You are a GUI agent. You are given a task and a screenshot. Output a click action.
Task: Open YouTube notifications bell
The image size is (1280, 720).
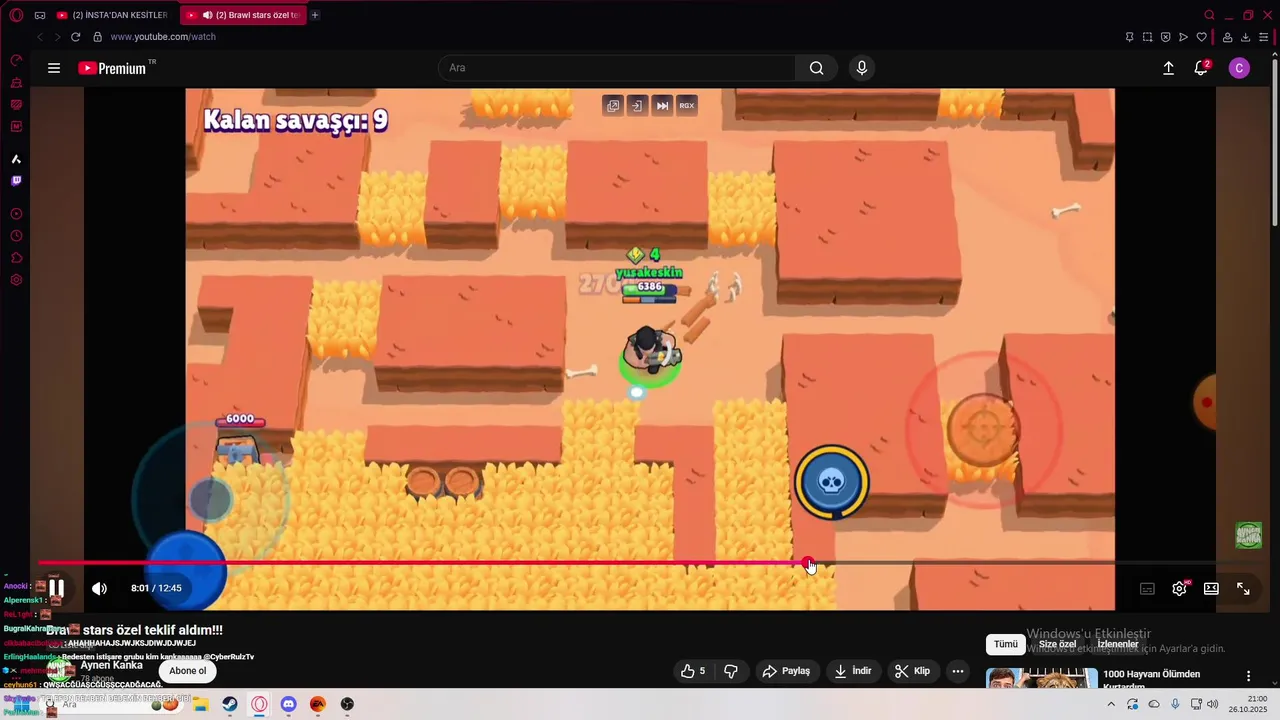(1201, 68)
